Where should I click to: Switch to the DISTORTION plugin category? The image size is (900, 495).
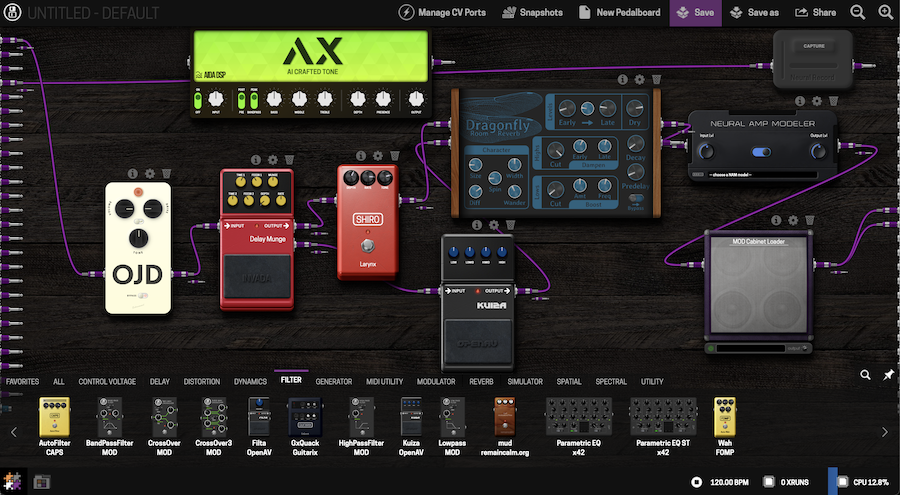[x=202, y=381]
